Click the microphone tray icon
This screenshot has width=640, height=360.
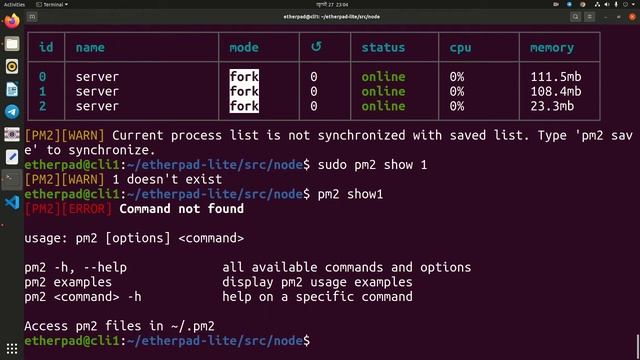(x=616, y=4)
